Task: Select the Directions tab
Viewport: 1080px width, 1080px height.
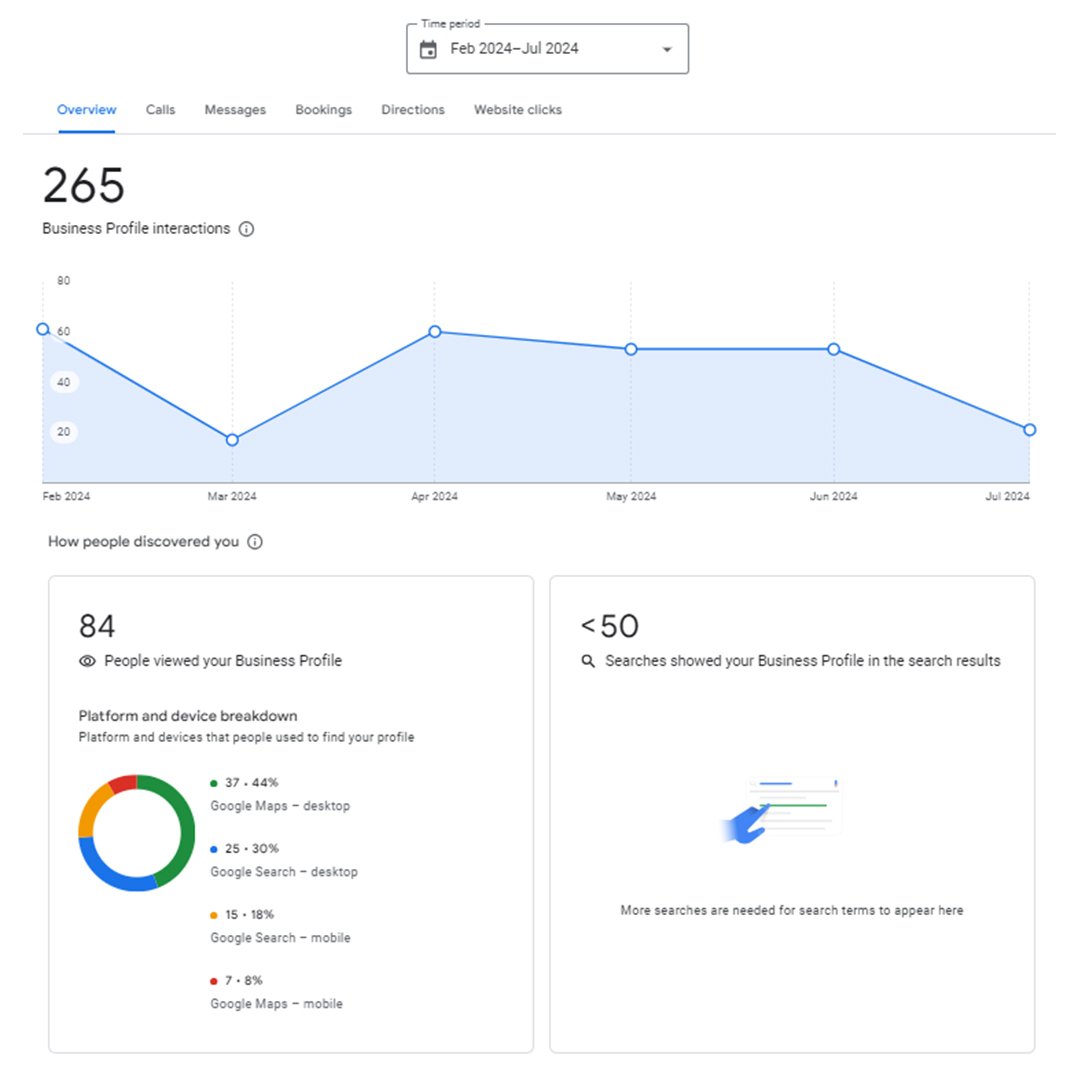Action: coord(413,110)
